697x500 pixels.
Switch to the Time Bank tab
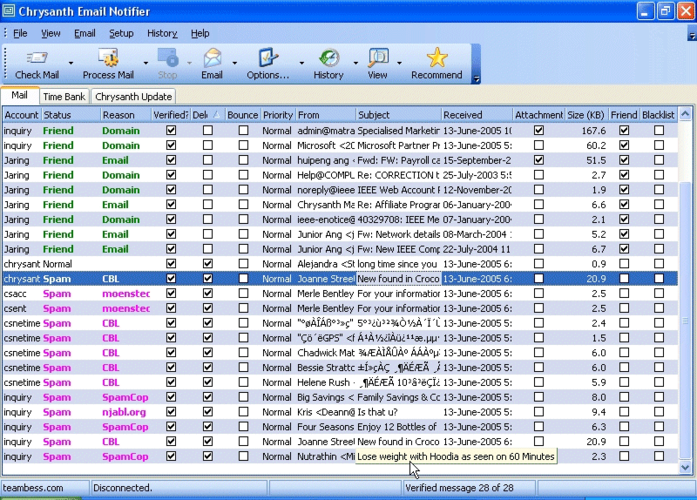pos(64,96)
